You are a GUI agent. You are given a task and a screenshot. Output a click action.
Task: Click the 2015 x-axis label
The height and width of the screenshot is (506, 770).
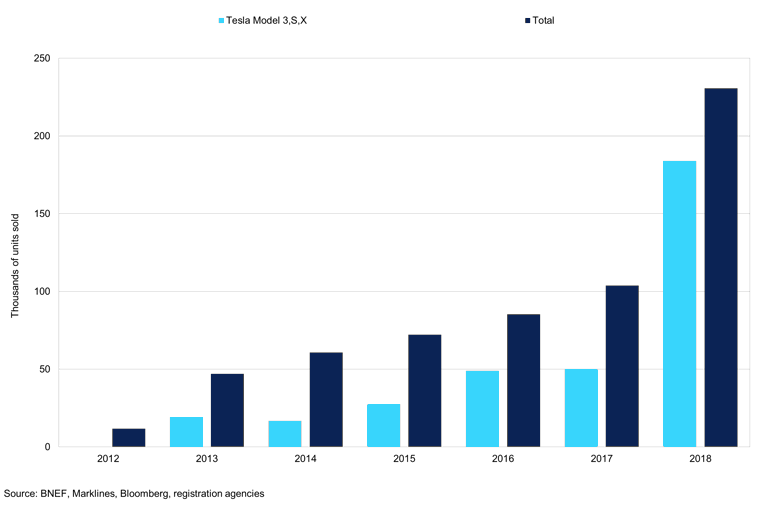(404, 459)
